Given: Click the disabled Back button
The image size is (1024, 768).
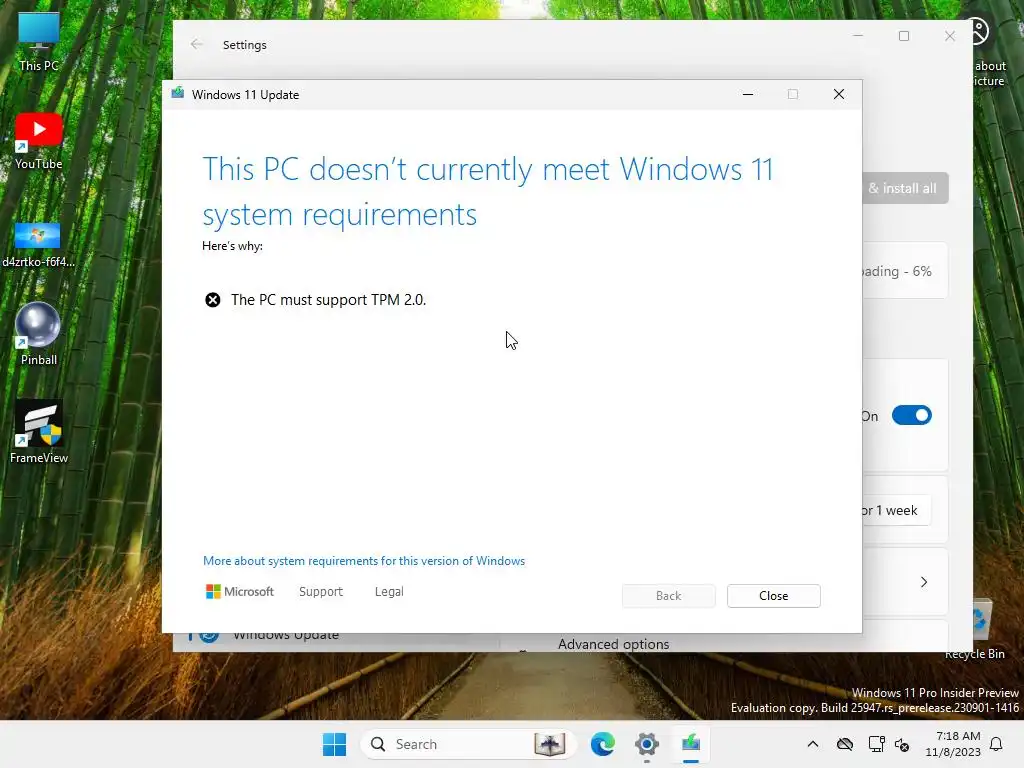Looking at the screenshot, I should point(668,596).
